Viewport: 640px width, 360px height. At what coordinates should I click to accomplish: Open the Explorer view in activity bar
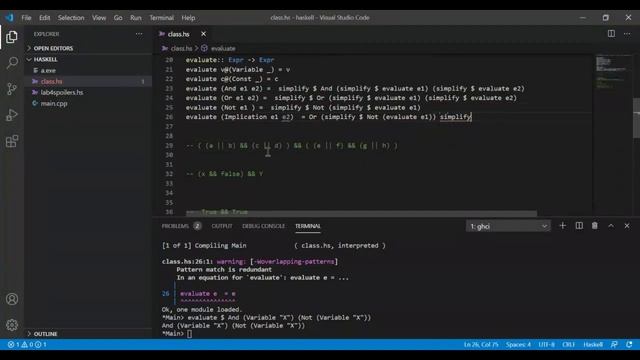point(12,37)
